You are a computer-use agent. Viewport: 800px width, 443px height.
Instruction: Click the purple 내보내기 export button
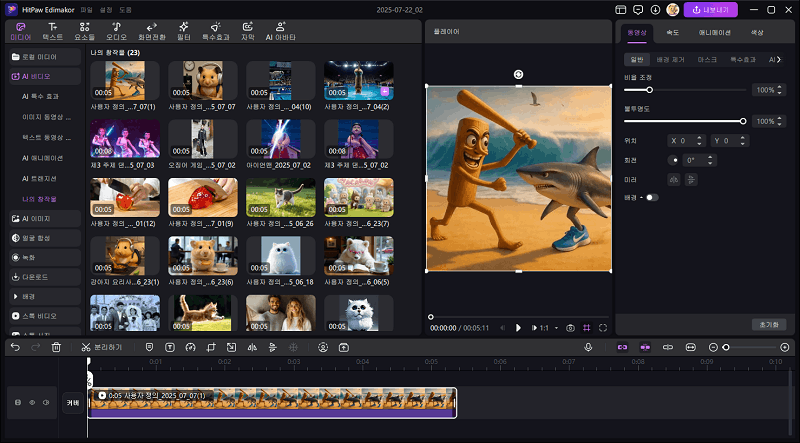click(x=711, y=10)
